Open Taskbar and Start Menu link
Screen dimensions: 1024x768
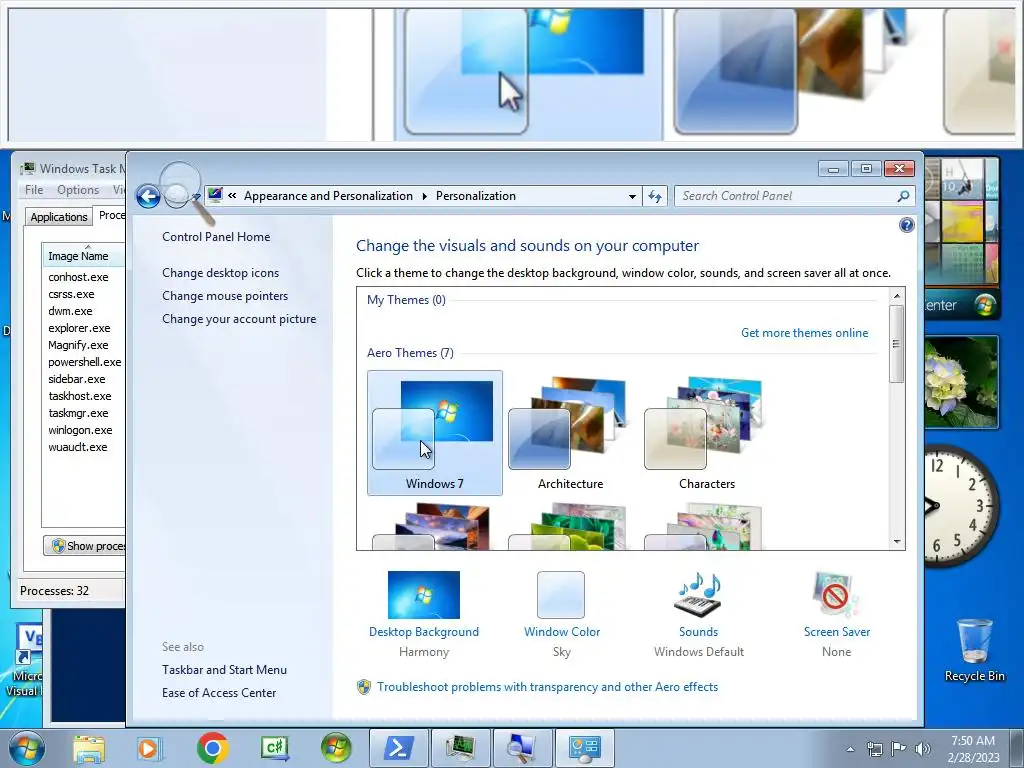(225, 670)
